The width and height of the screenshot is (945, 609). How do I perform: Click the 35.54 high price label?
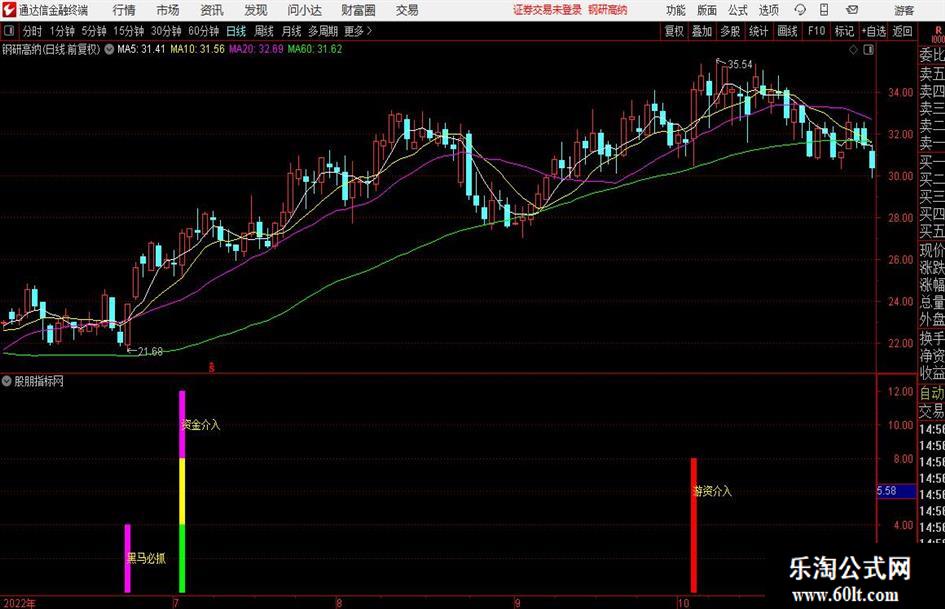(x=740, y=64)
